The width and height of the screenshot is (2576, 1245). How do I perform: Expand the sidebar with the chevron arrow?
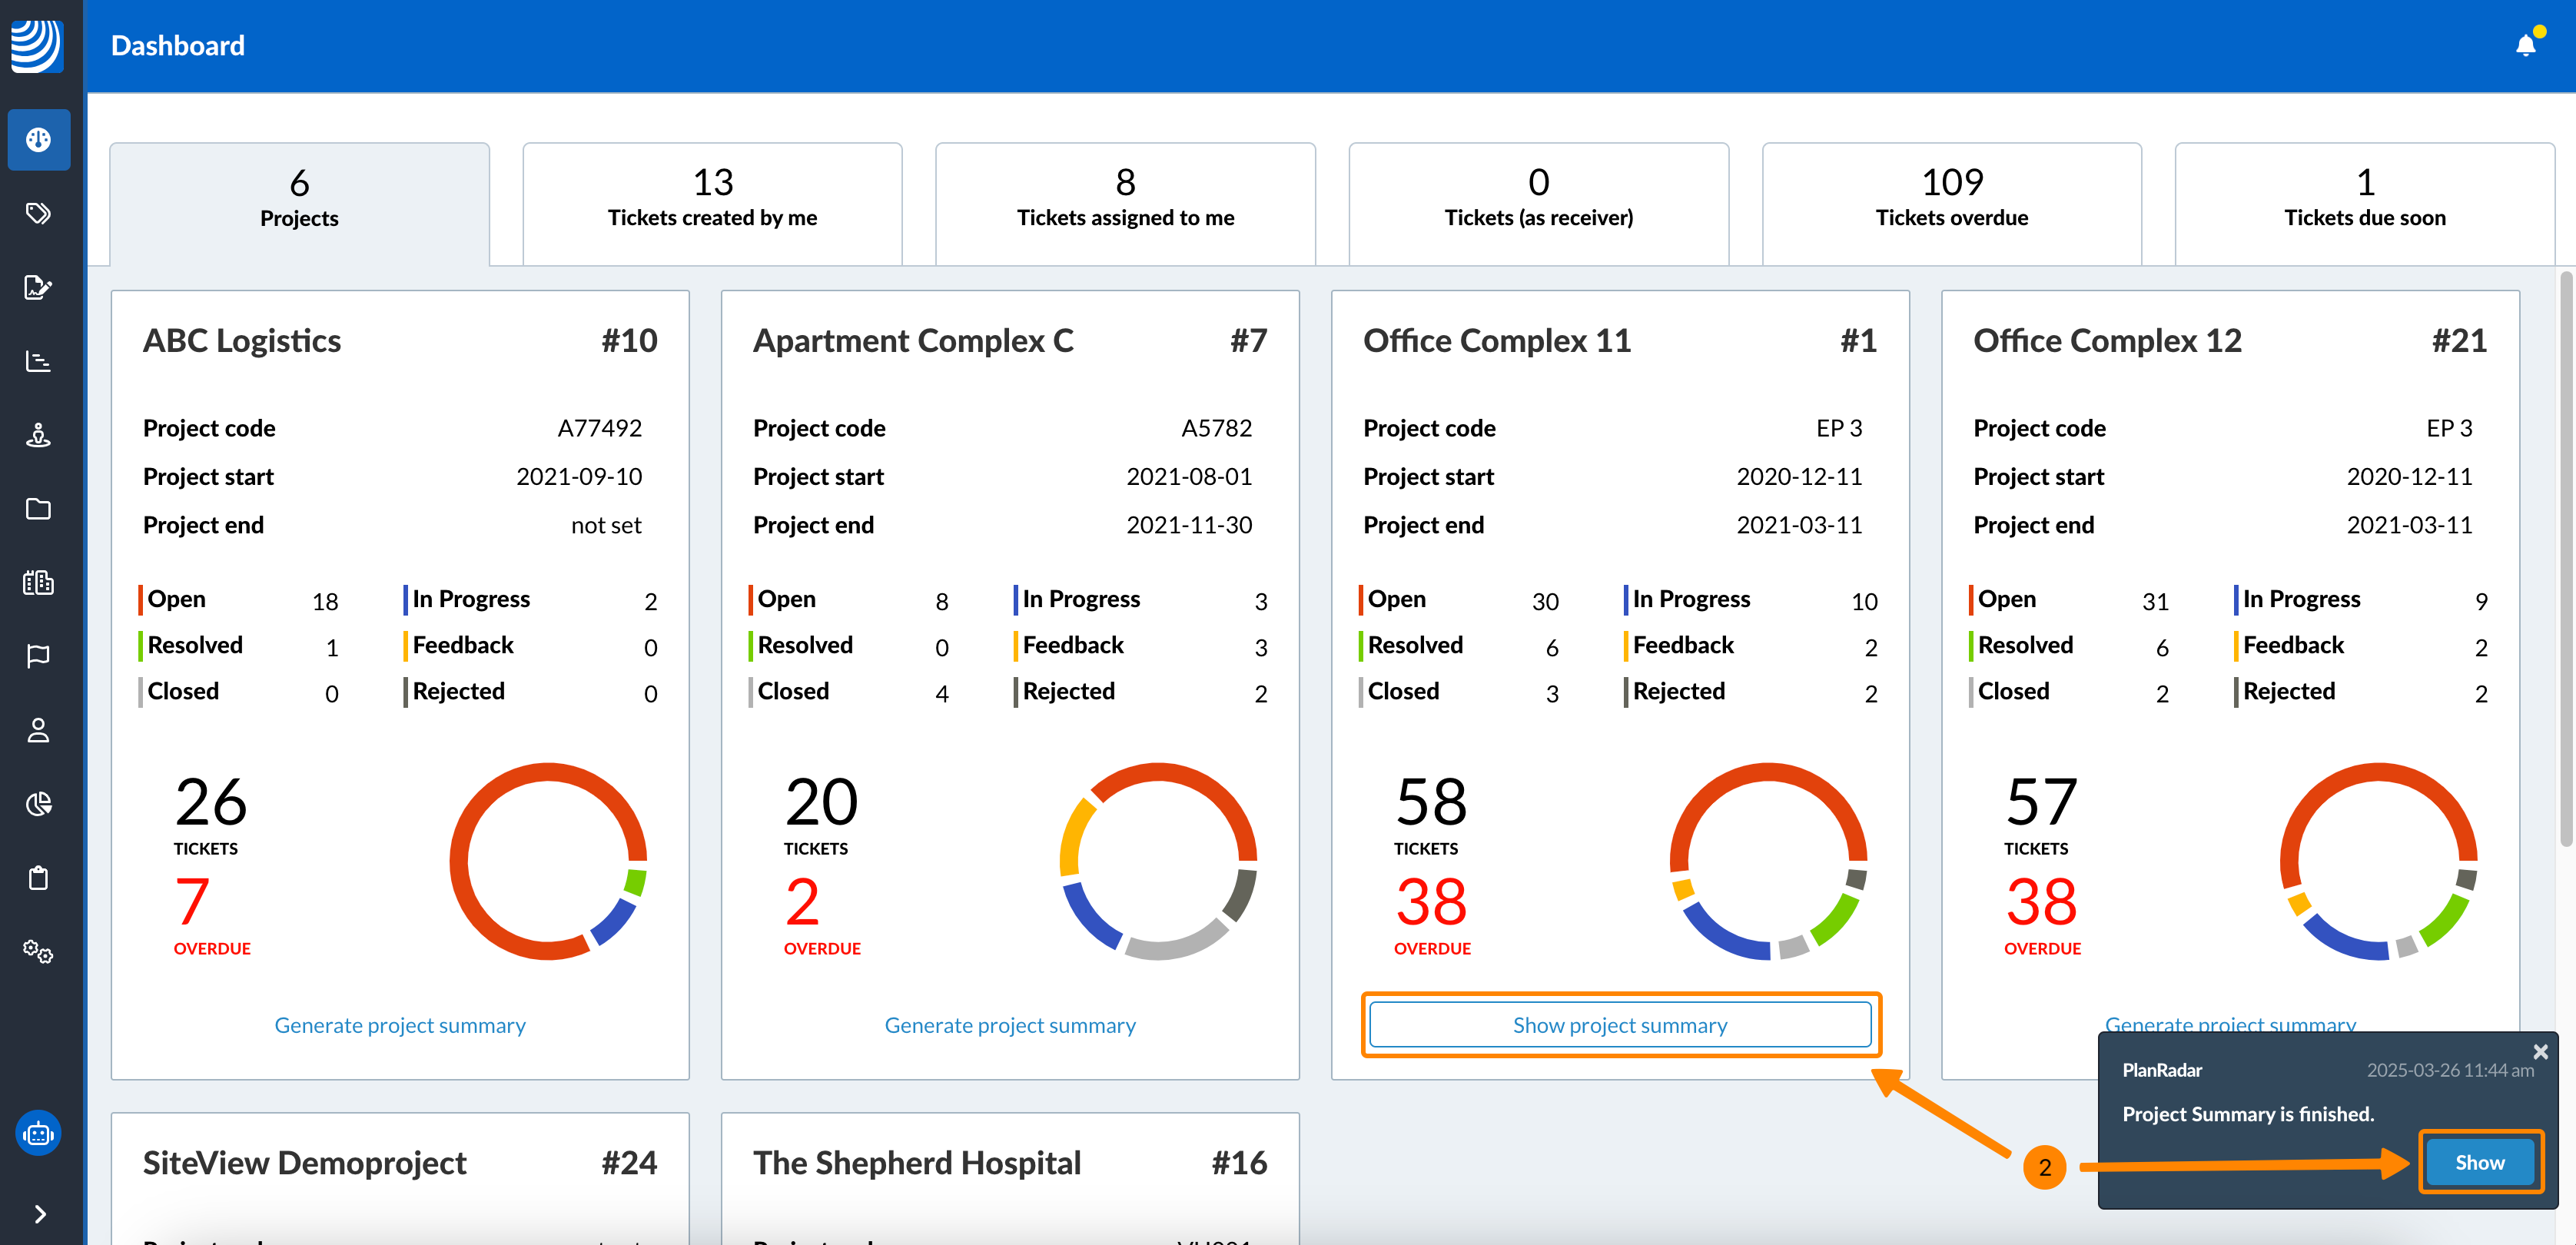coord(40,1214)
